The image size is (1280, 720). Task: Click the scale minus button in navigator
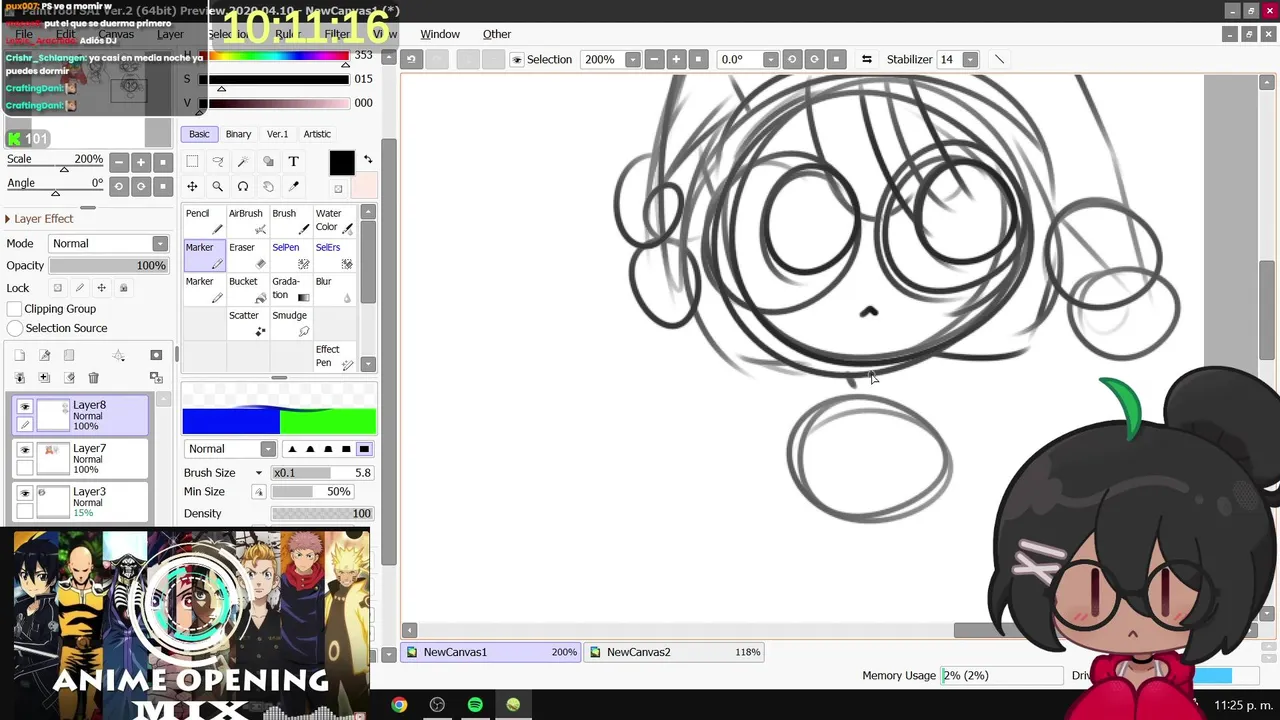(x=119, y=162)
